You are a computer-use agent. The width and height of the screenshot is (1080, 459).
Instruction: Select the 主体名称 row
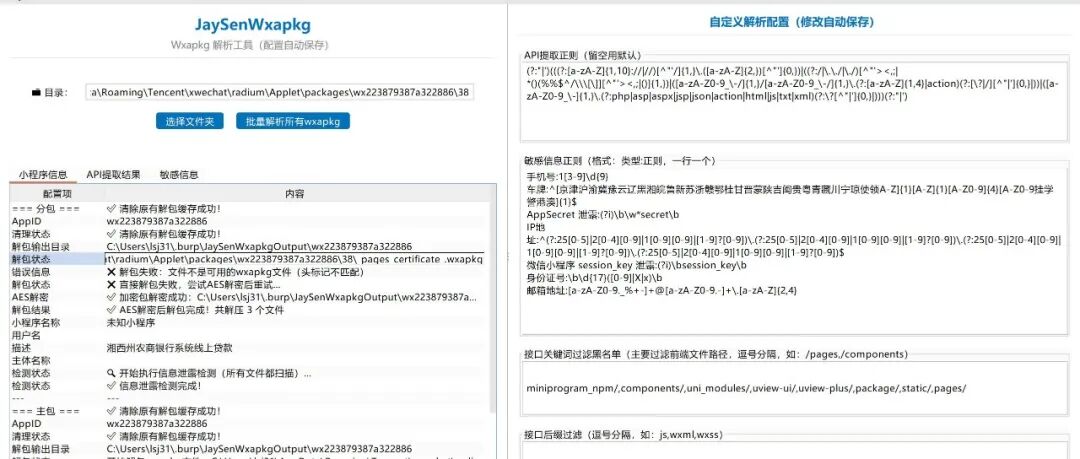[248, 360]
